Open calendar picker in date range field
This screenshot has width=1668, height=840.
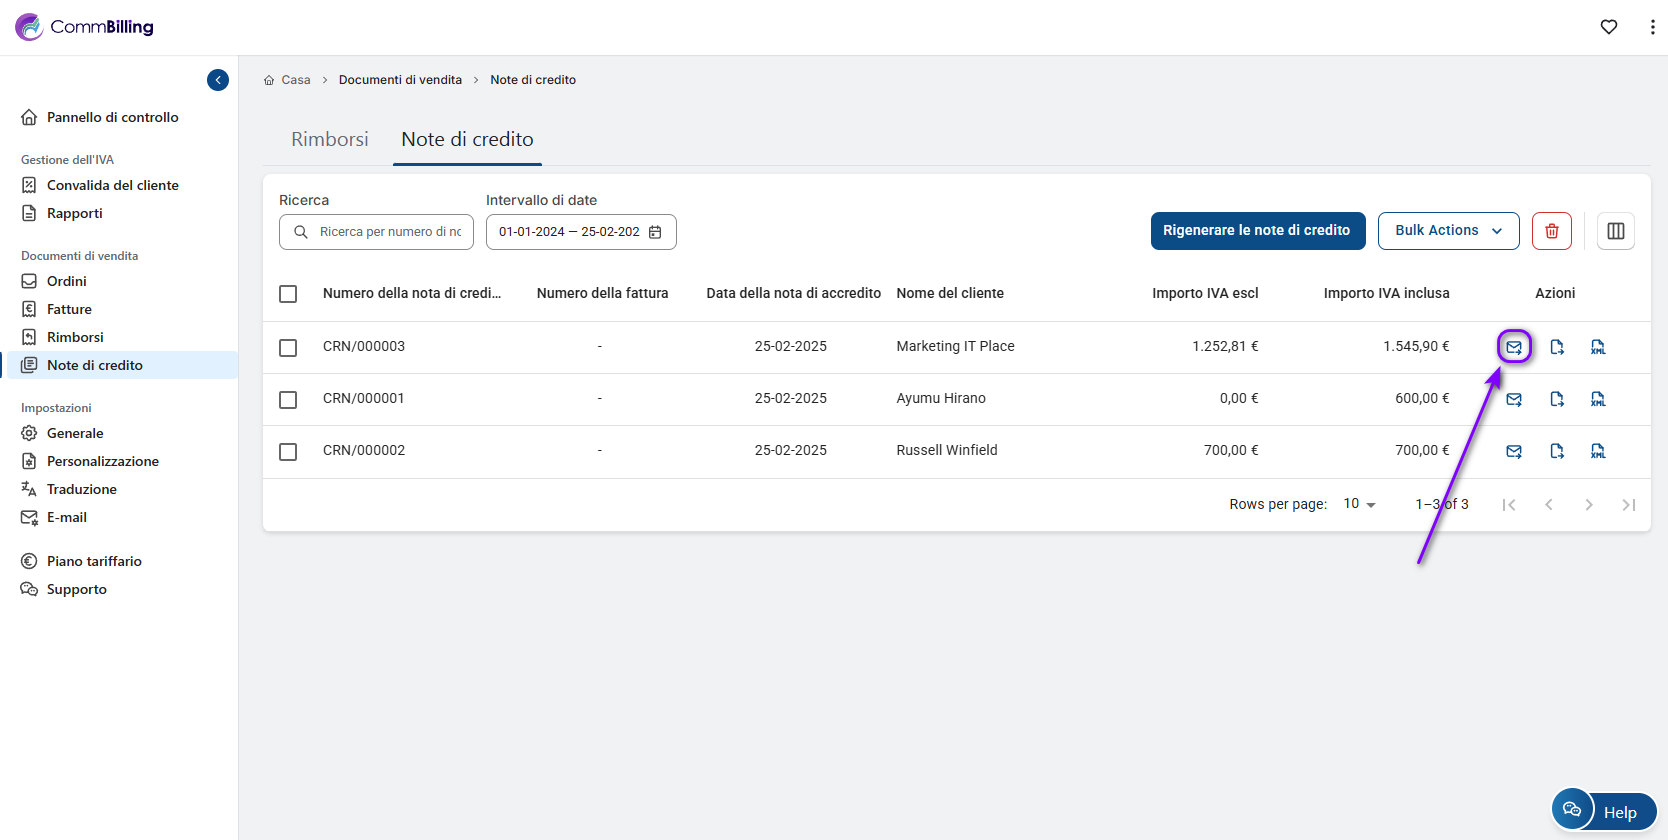tap(655, 232)
